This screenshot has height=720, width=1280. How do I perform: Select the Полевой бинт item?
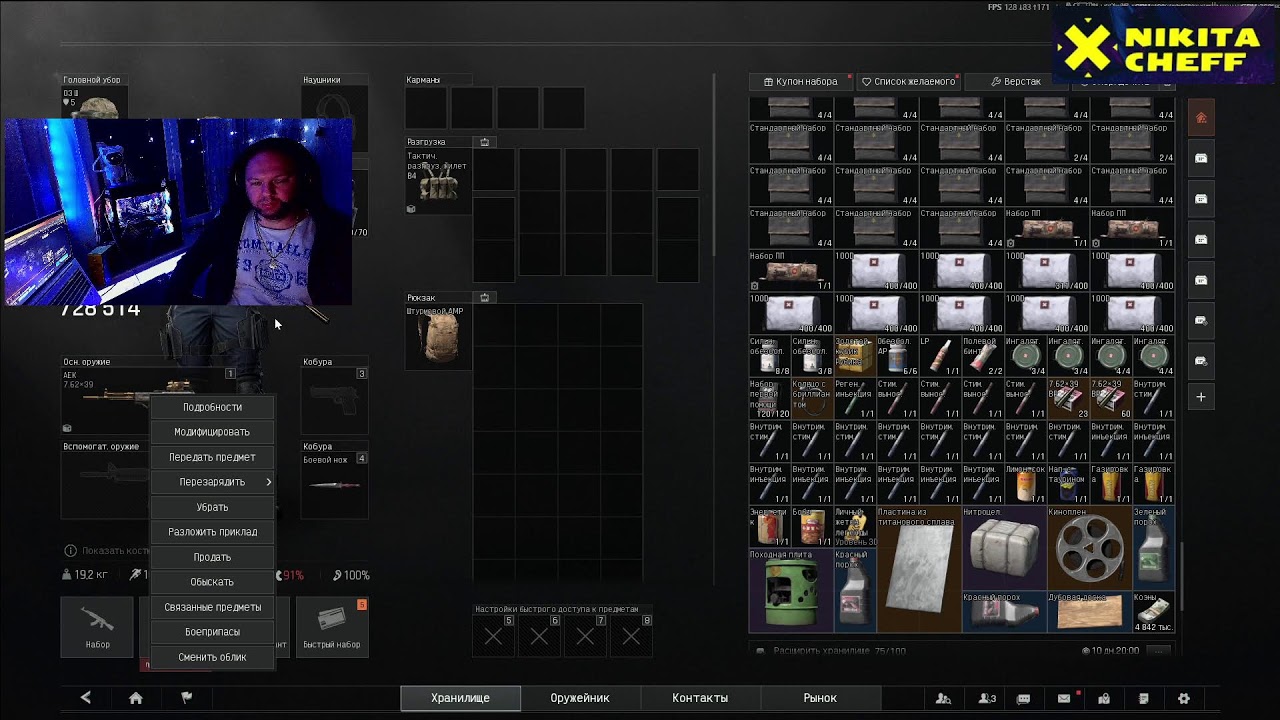pyautogui.click(x=982, y=357)
